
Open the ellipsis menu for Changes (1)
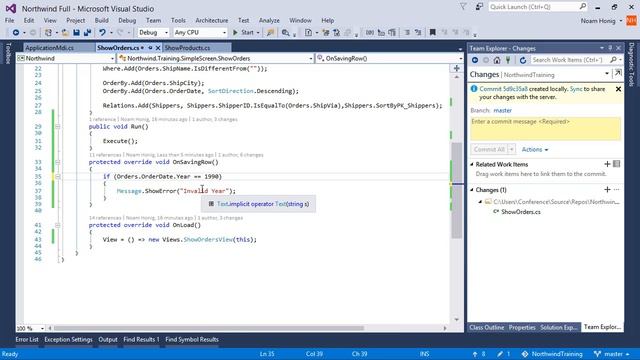click(616, 189)
